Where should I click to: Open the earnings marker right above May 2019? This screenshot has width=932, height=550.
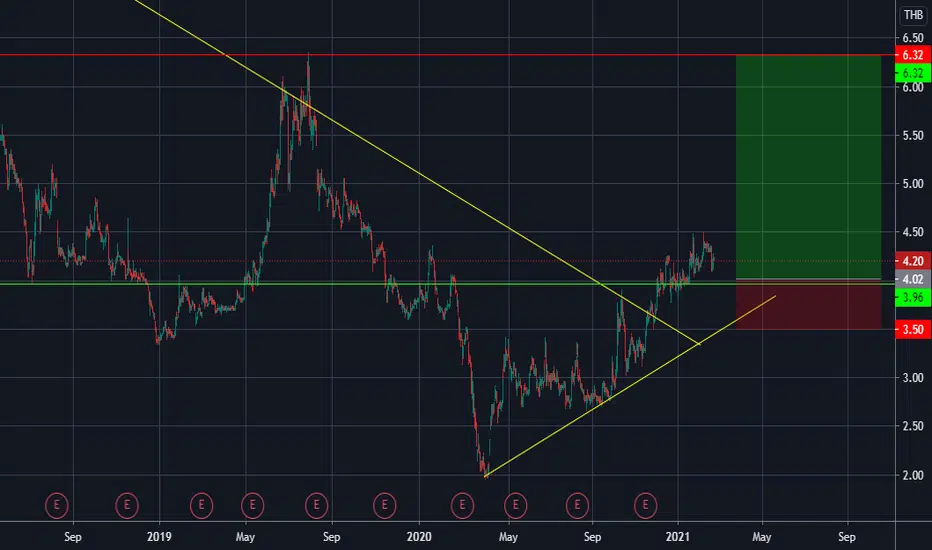point(253,505)
